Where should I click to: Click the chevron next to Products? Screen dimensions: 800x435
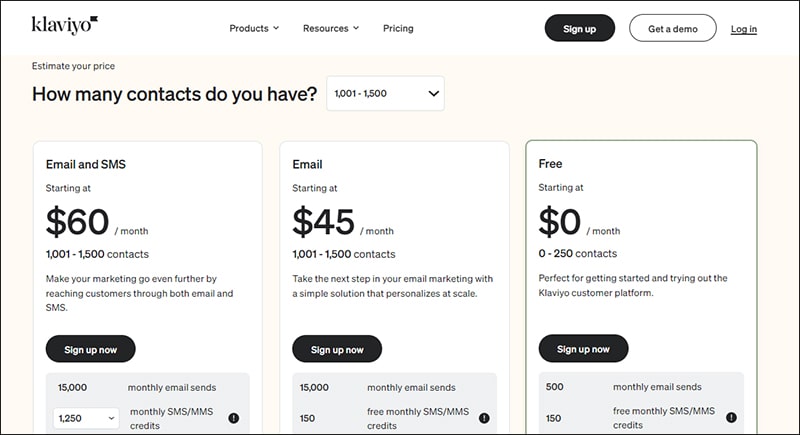[276, 28]
